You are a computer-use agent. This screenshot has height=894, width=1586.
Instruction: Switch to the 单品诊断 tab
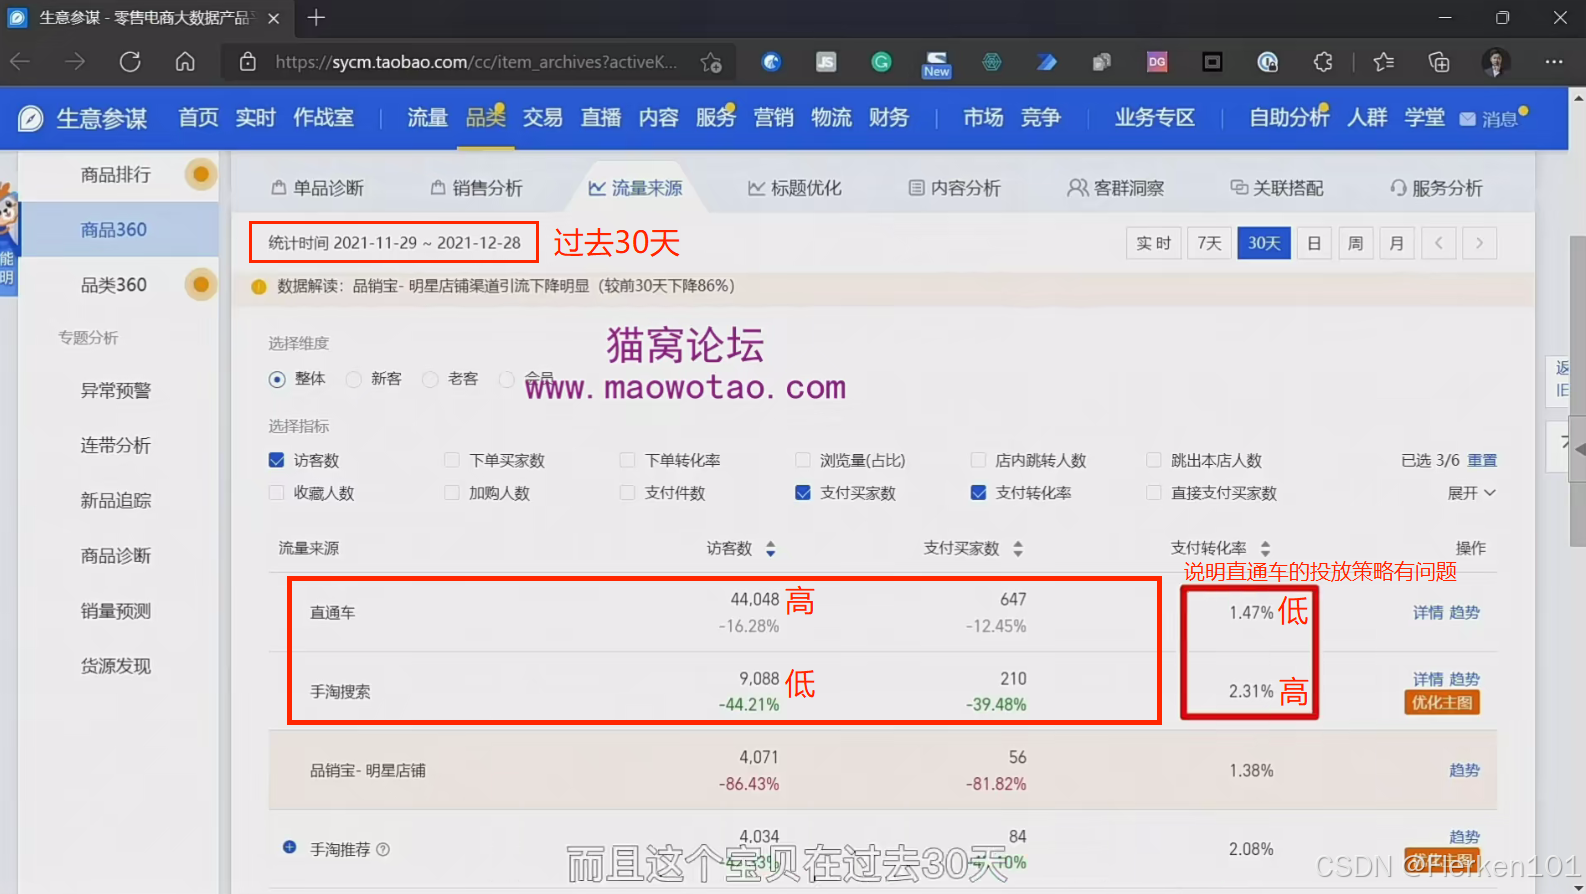click(317, 188)
